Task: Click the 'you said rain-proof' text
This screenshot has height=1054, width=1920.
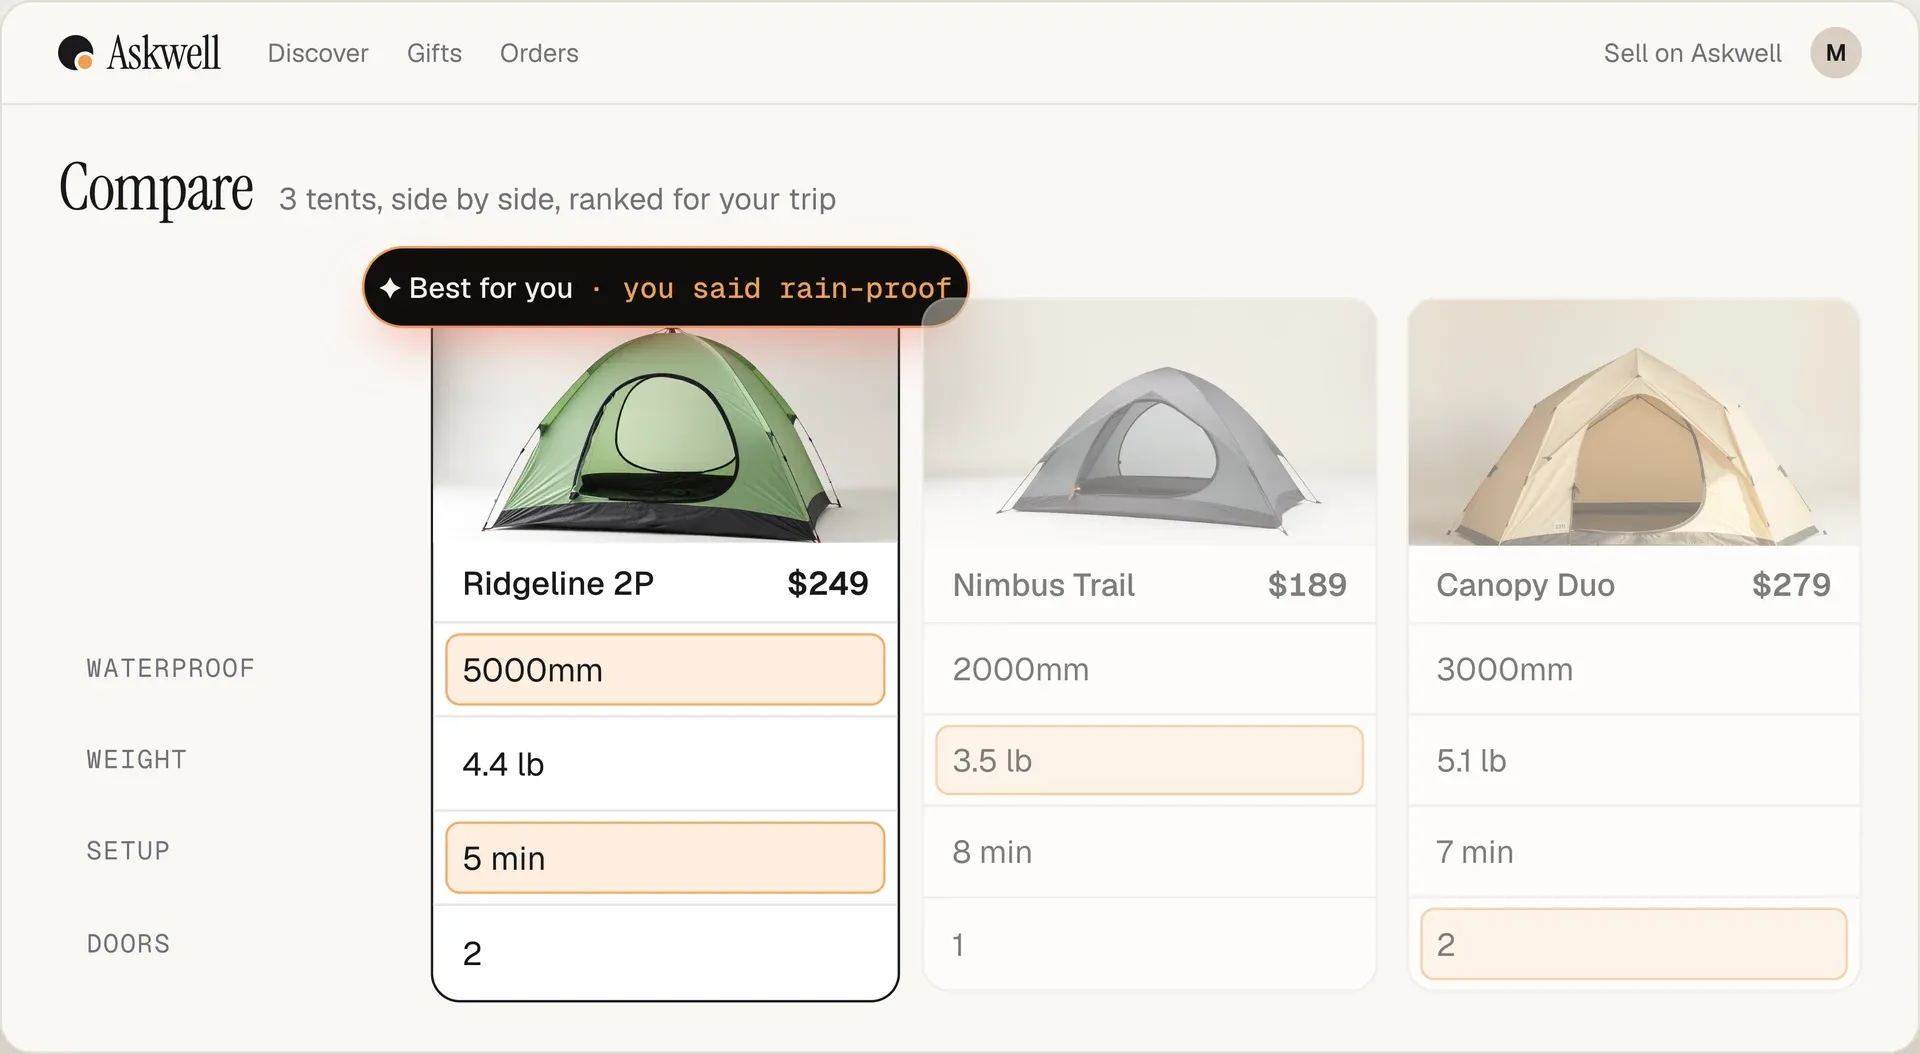Action: [x=787, y=289]
